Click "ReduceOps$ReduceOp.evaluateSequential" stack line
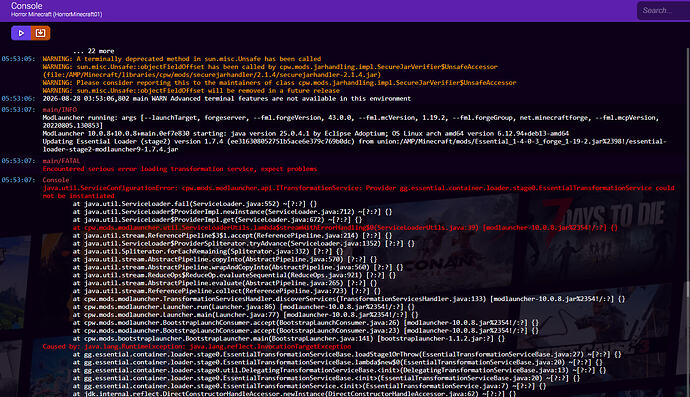 coord(234,275)
